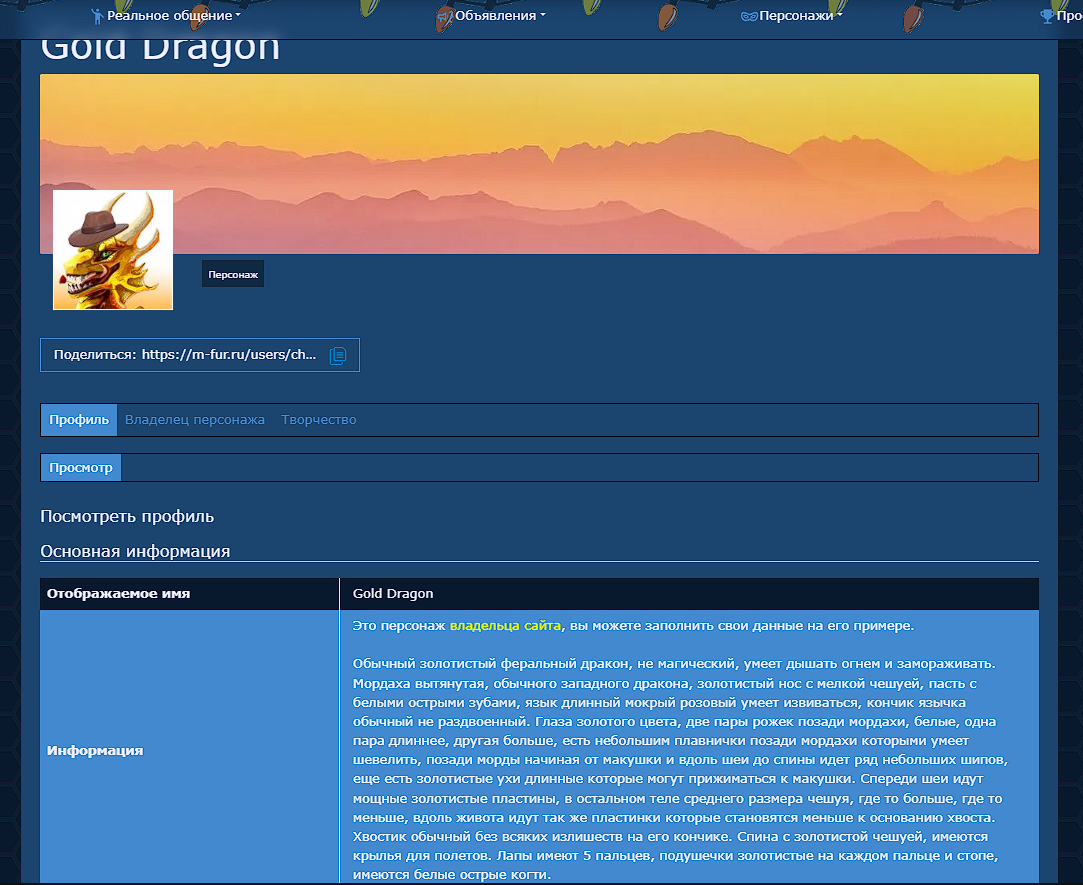Click the trophy icon in navigation bar
The width and height of the screenshot is (1083, 885).
tap(1046, 16)
